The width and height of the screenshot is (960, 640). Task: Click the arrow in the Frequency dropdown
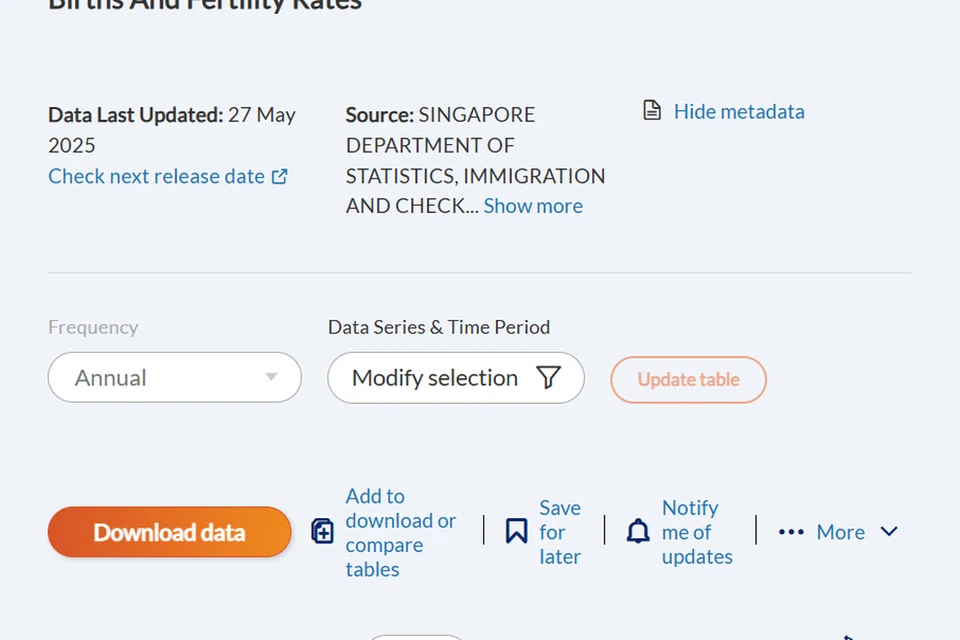(271, 378)
